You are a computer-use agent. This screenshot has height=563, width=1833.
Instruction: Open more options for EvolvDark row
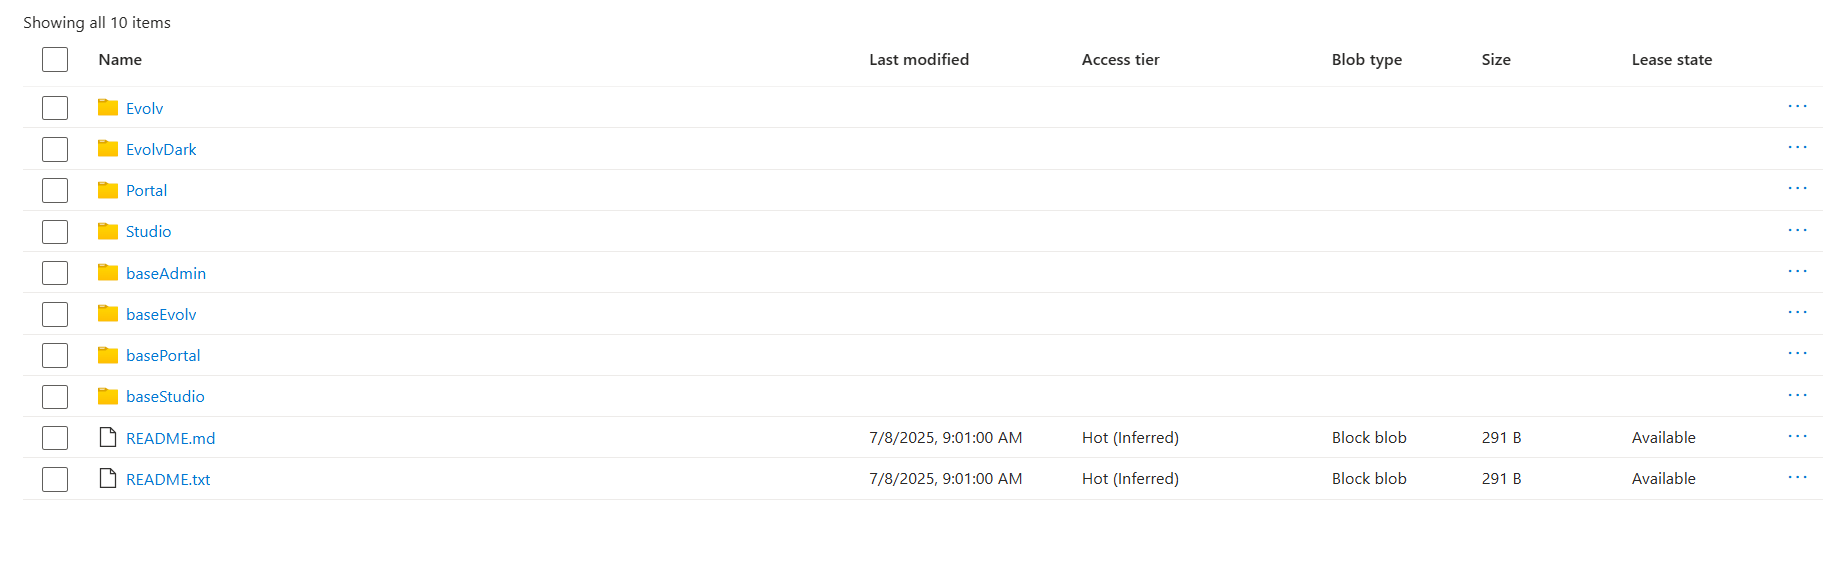1797,148
